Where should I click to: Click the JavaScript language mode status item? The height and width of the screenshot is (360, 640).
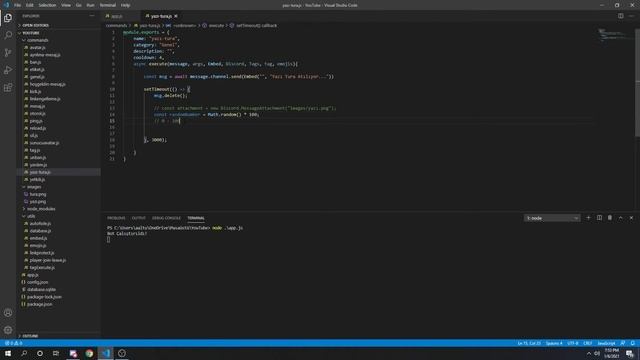tap(606, 343)
